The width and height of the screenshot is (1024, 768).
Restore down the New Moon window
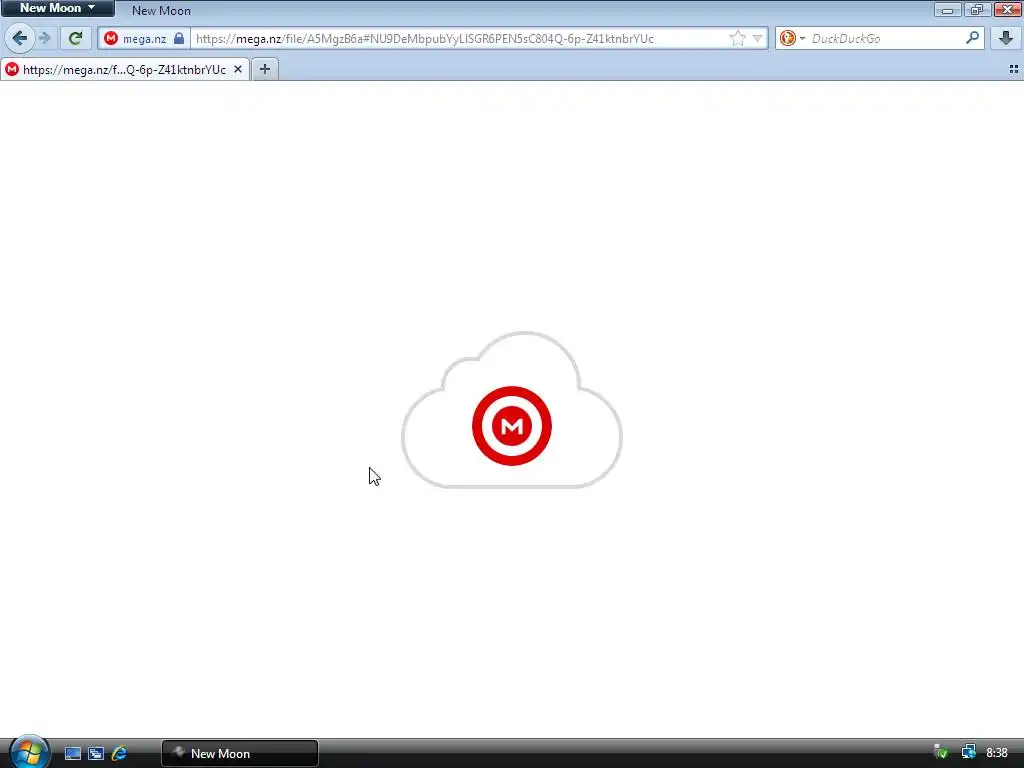point(976,9)
